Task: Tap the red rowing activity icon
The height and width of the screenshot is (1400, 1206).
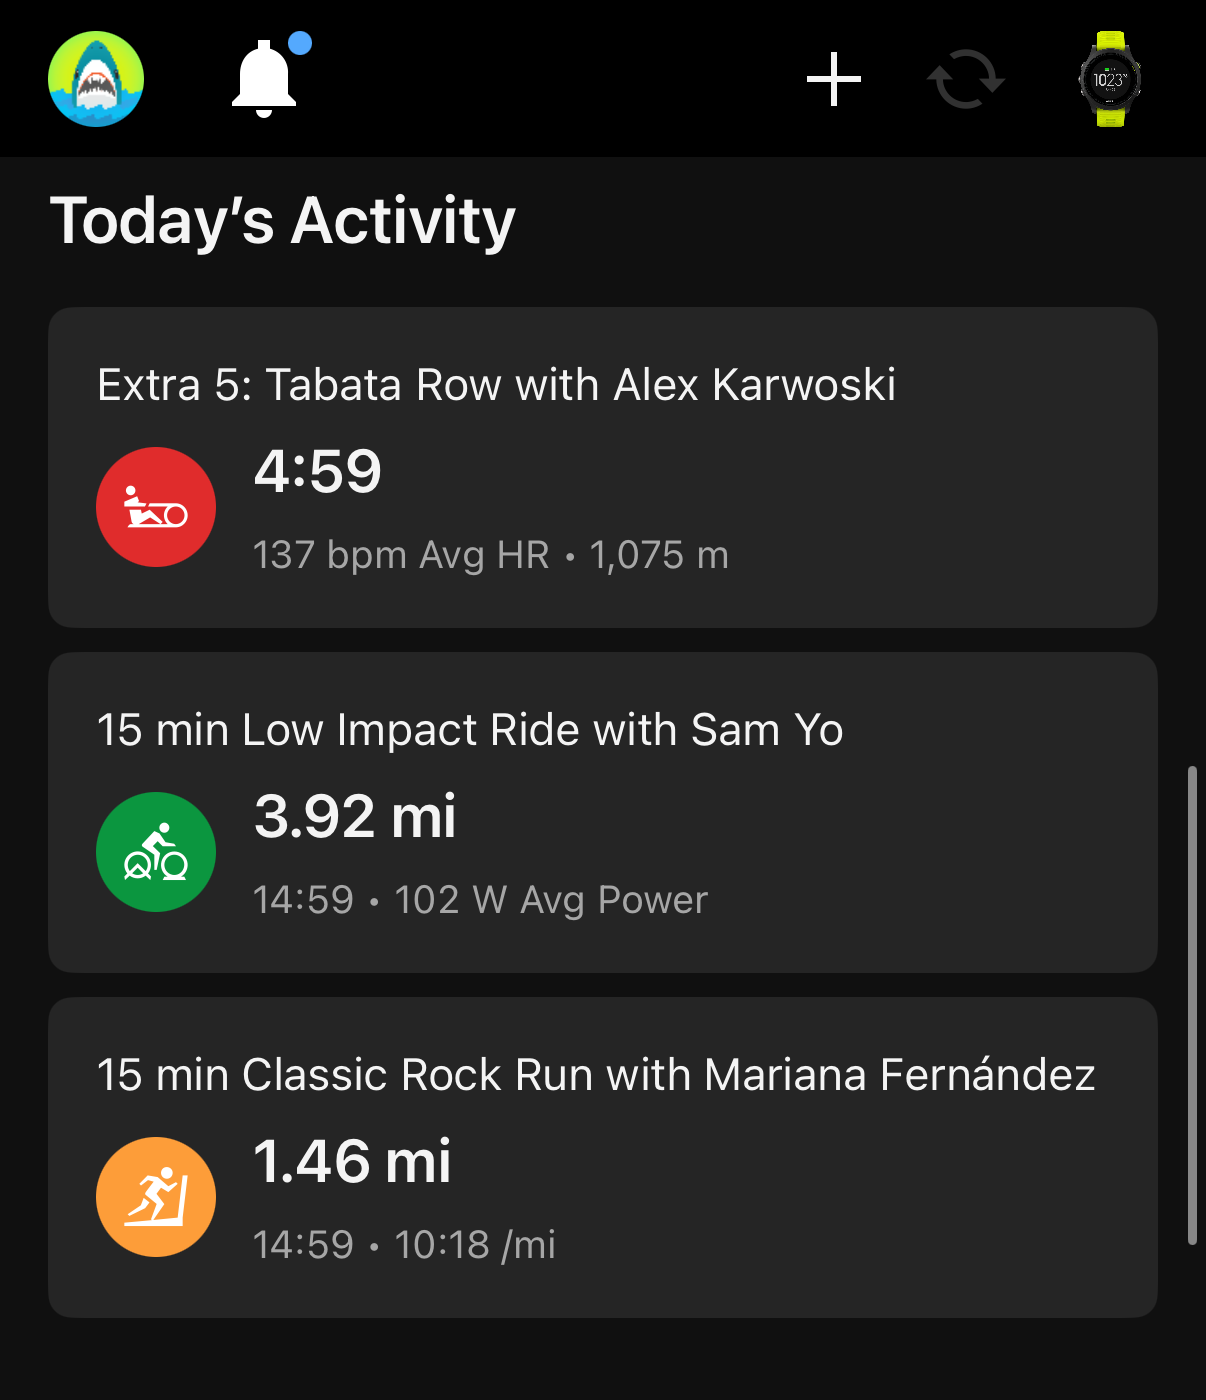Action: (156, 507)
